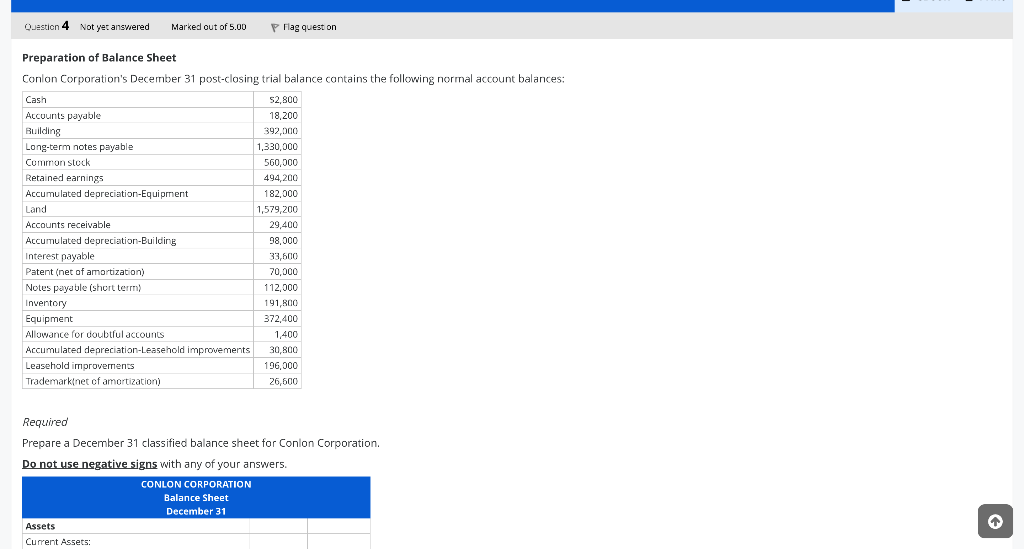The height and width of the screenshot is (549, 1024).
Task: Click the Common stock value 560,000
Action: pyautogui.click(x=281, y=163)
